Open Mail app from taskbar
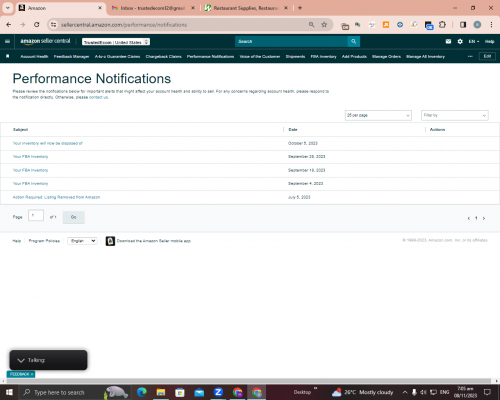 pos(199,392)
